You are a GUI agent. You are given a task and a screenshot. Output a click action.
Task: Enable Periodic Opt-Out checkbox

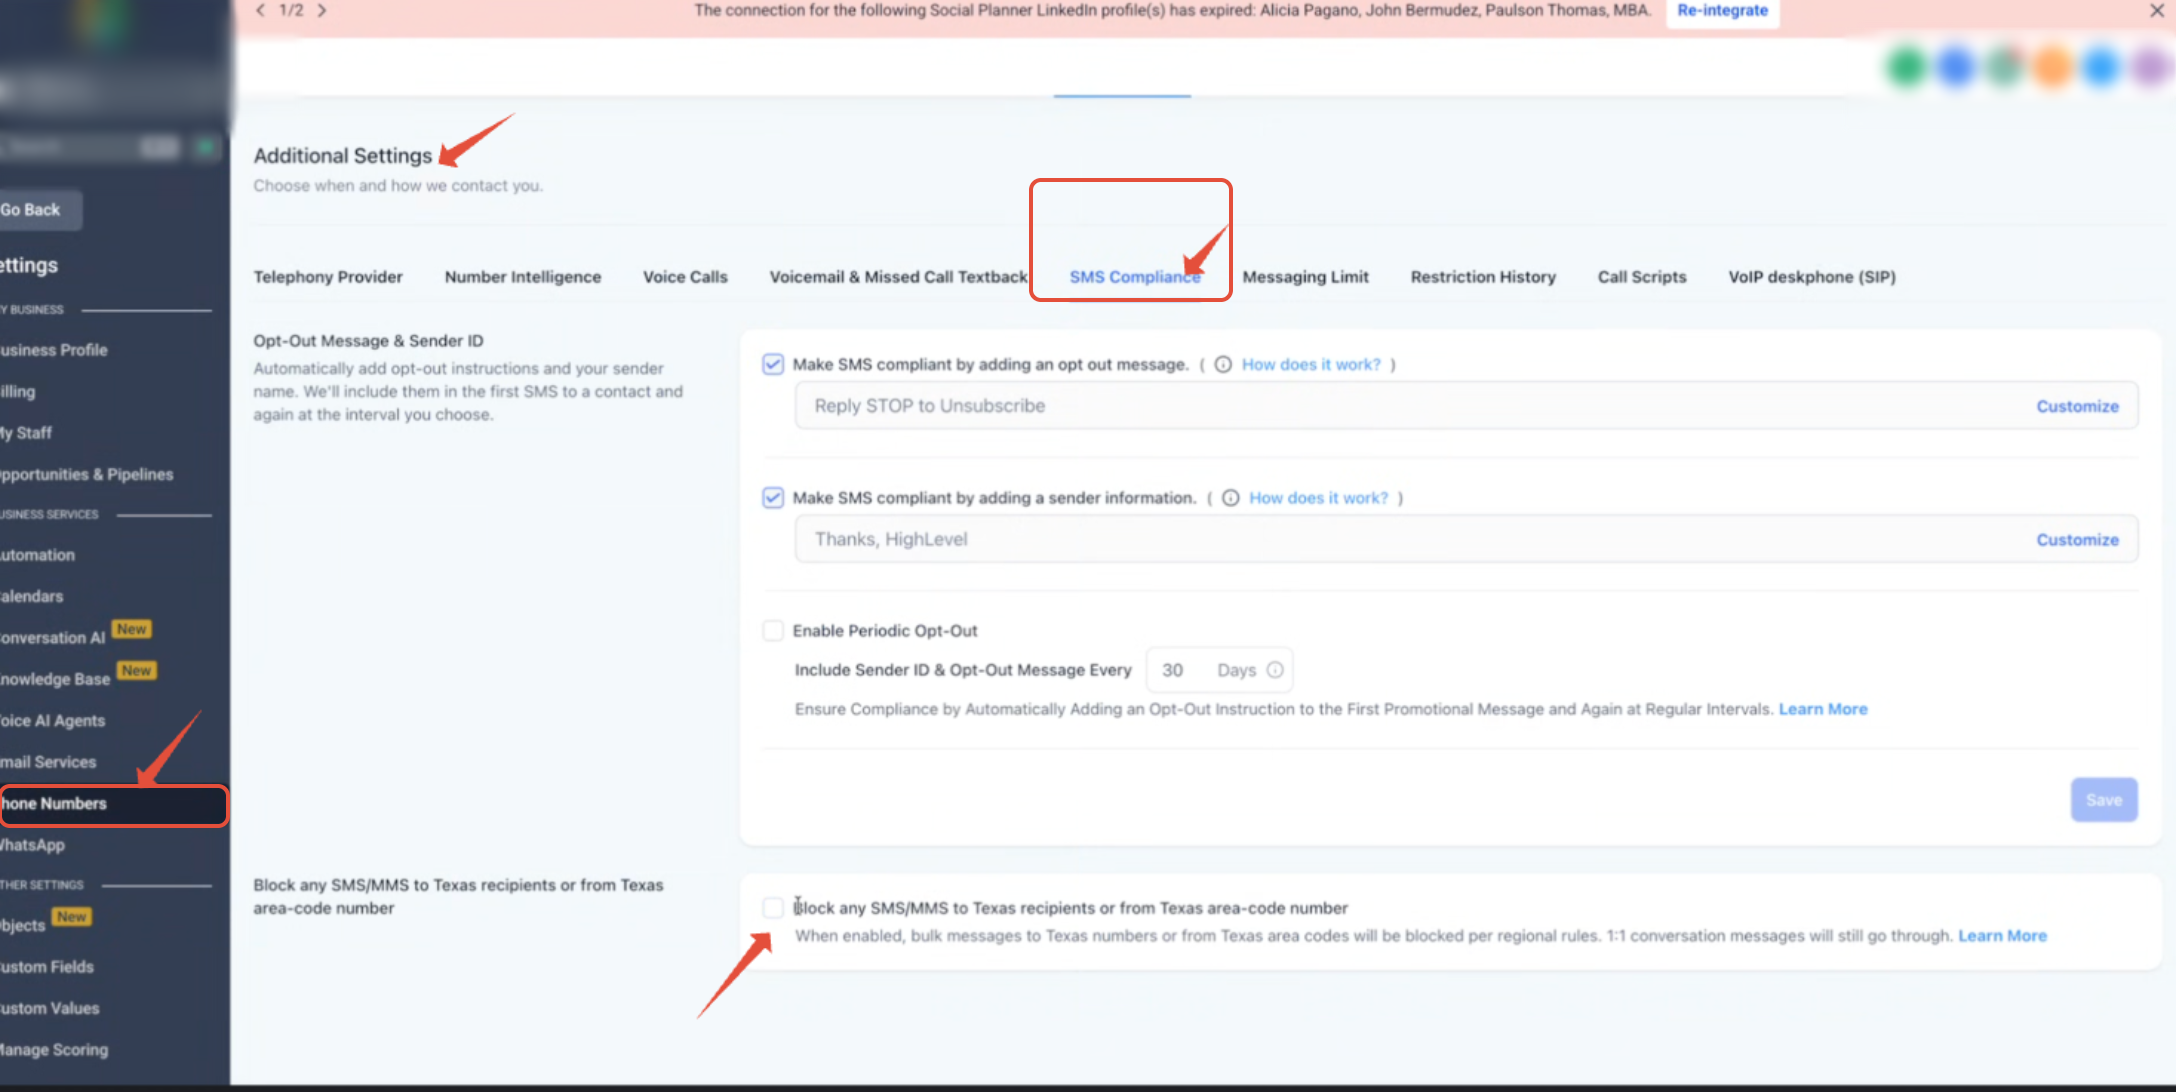coord(772,631)
